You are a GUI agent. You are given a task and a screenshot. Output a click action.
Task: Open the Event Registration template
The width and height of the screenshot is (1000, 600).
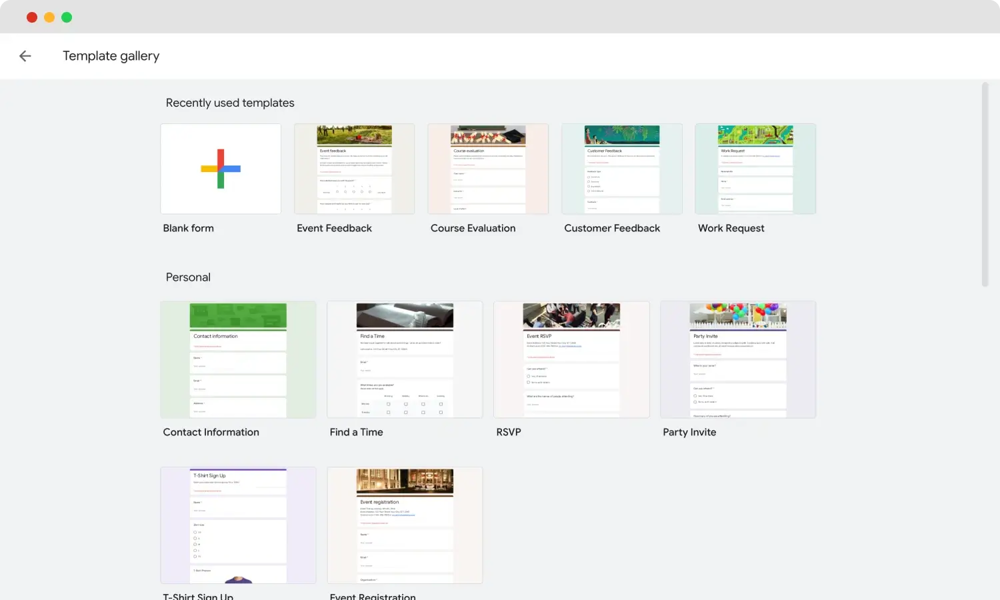point(404,524)
